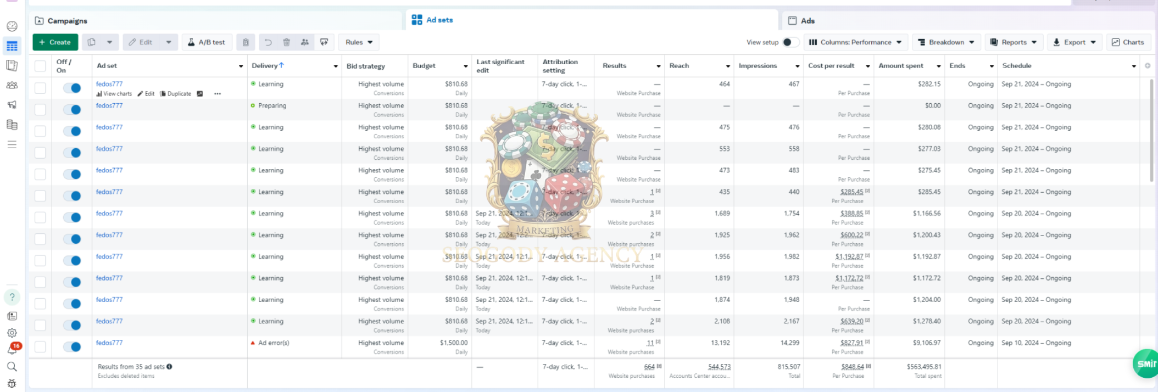Image resolution: width=1158 pixels, height=392 pixels.
Task: Click the three-dots more icon in first fedos777 row
Action: (x=217, y=94)
